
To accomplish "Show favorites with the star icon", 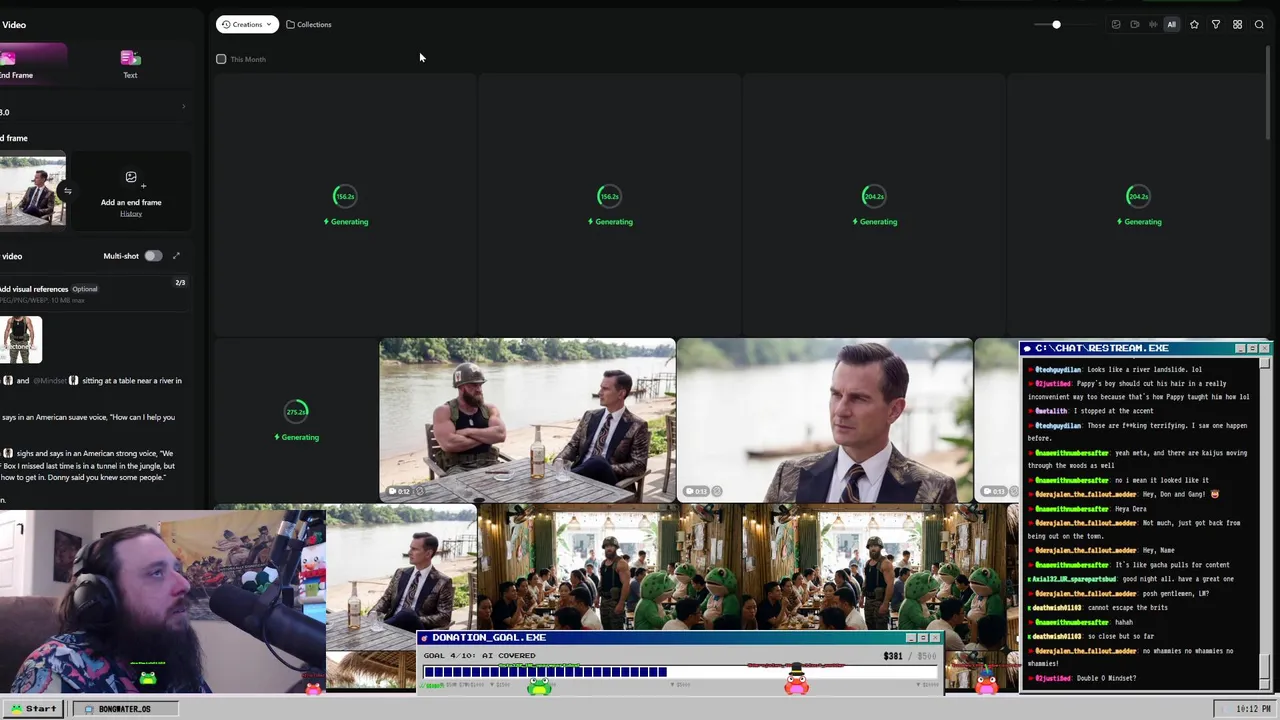I will pyautogui.click(x=1194, y=24).
